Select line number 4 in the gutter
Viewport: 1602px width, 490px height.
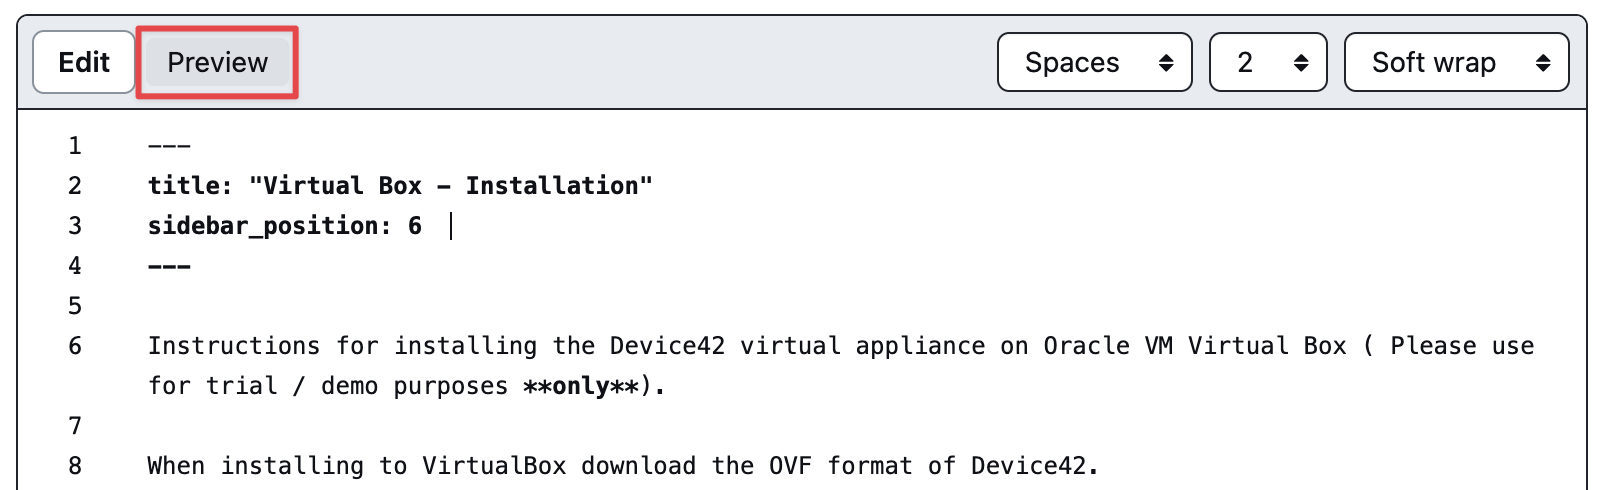[x=75, y=266]
